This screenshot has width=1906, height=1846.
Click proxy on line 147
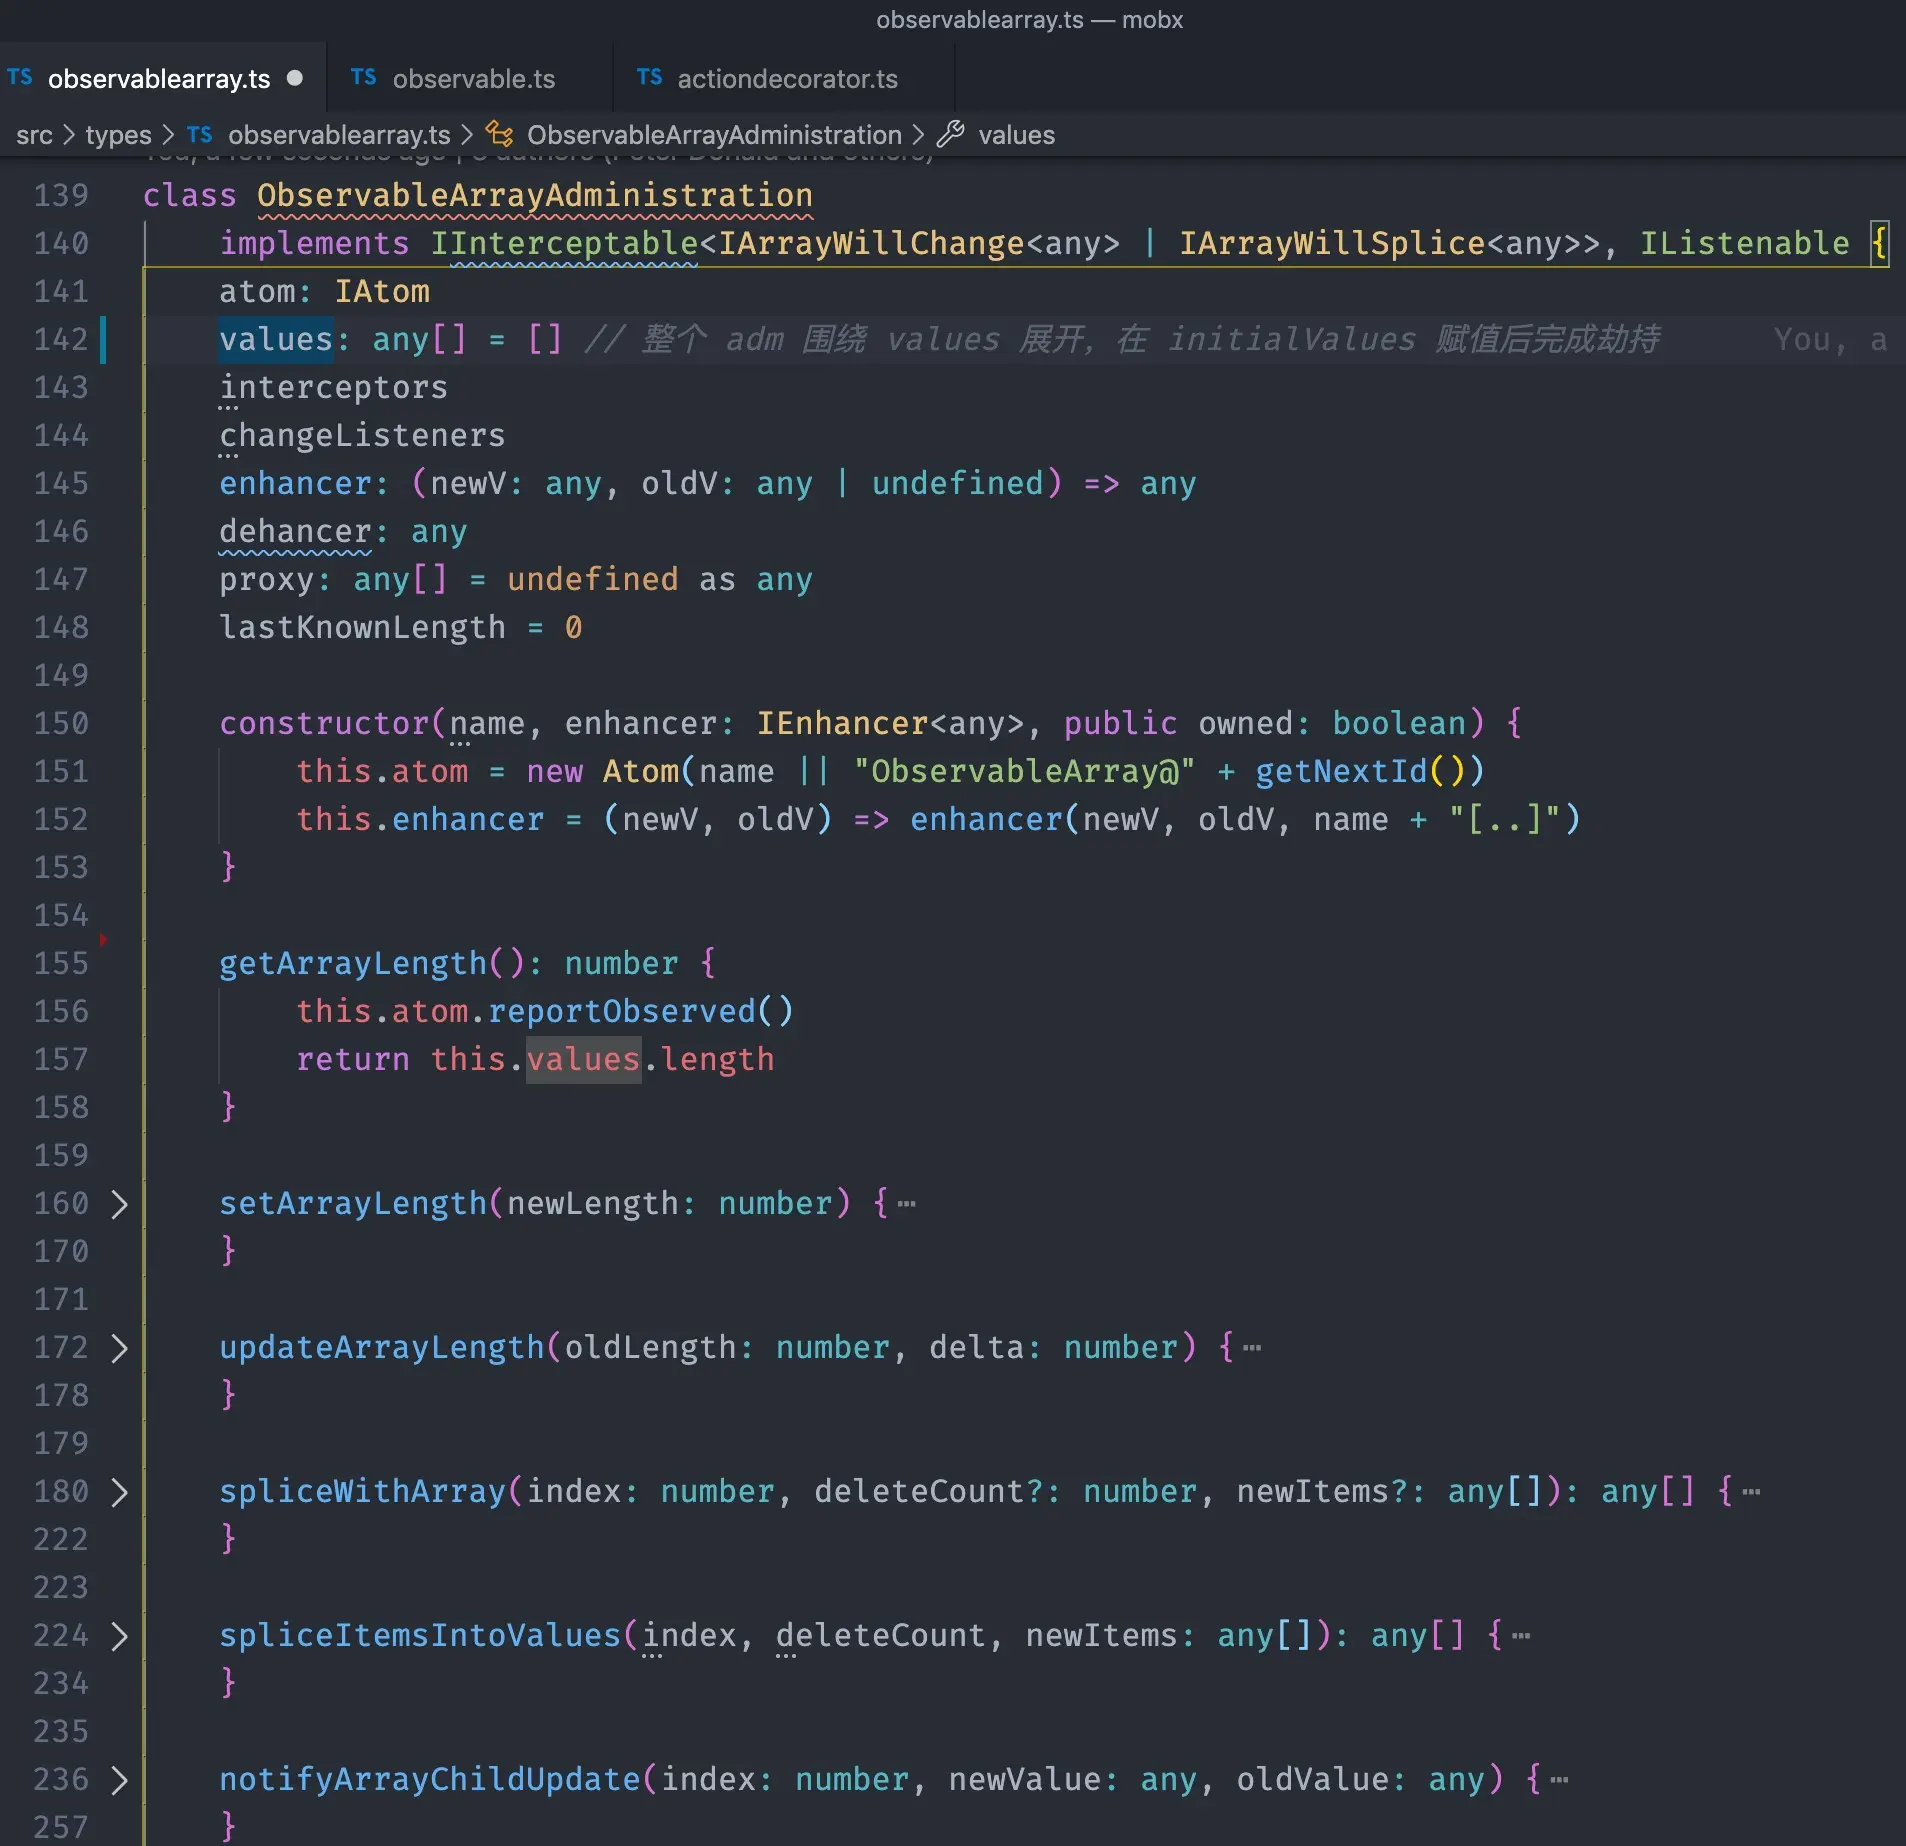click(267, 580)
